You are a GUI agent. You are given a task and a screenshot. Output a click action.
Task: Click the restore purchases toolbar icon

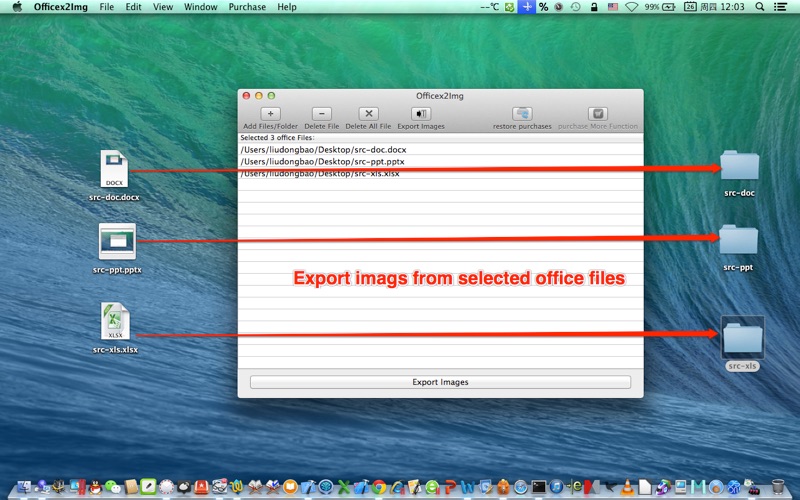point(522,114)
